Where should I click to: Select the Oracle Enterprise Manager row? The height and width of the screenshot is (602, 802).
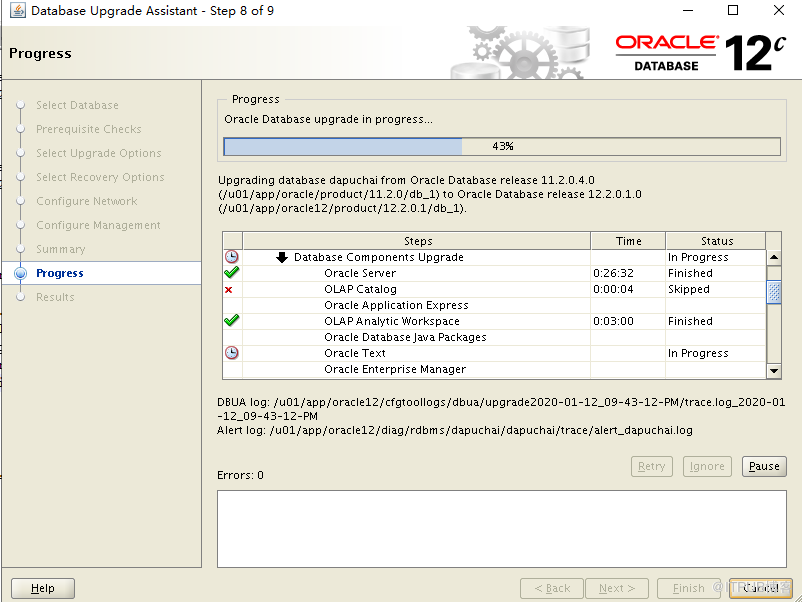pyautogui.click(x=494, y=369)
